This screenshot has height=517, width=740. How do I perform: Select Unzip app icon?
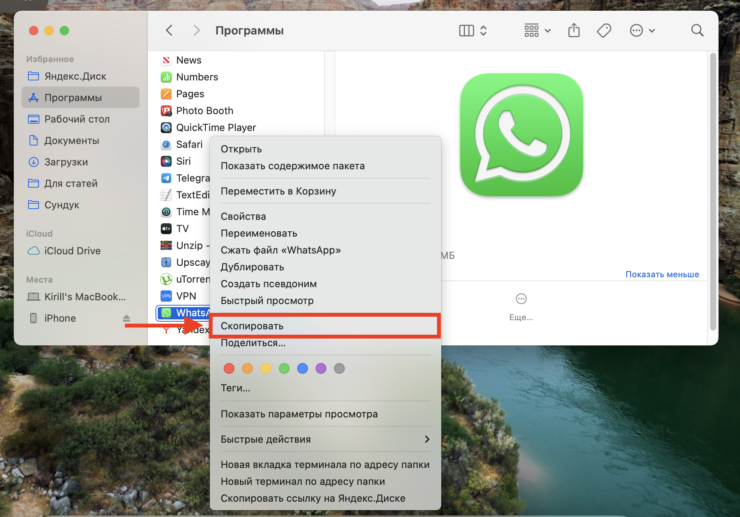pyautogui.click(x=166, y=246)
